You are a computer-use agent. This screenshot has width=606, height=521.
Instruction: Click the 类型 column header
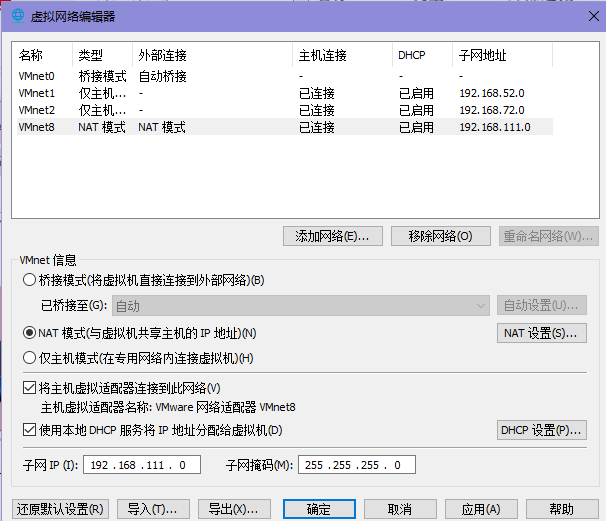102,55
